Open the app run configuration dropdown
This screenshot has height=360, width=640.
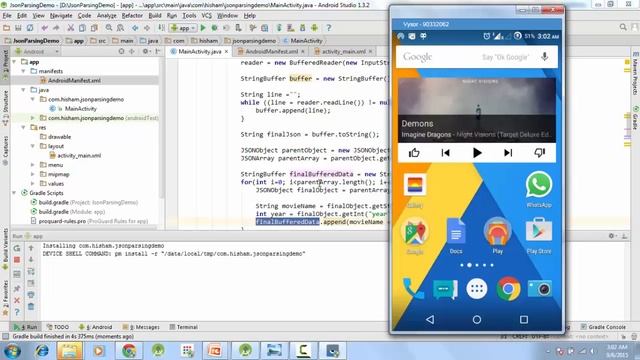click(x=183, y=28)
